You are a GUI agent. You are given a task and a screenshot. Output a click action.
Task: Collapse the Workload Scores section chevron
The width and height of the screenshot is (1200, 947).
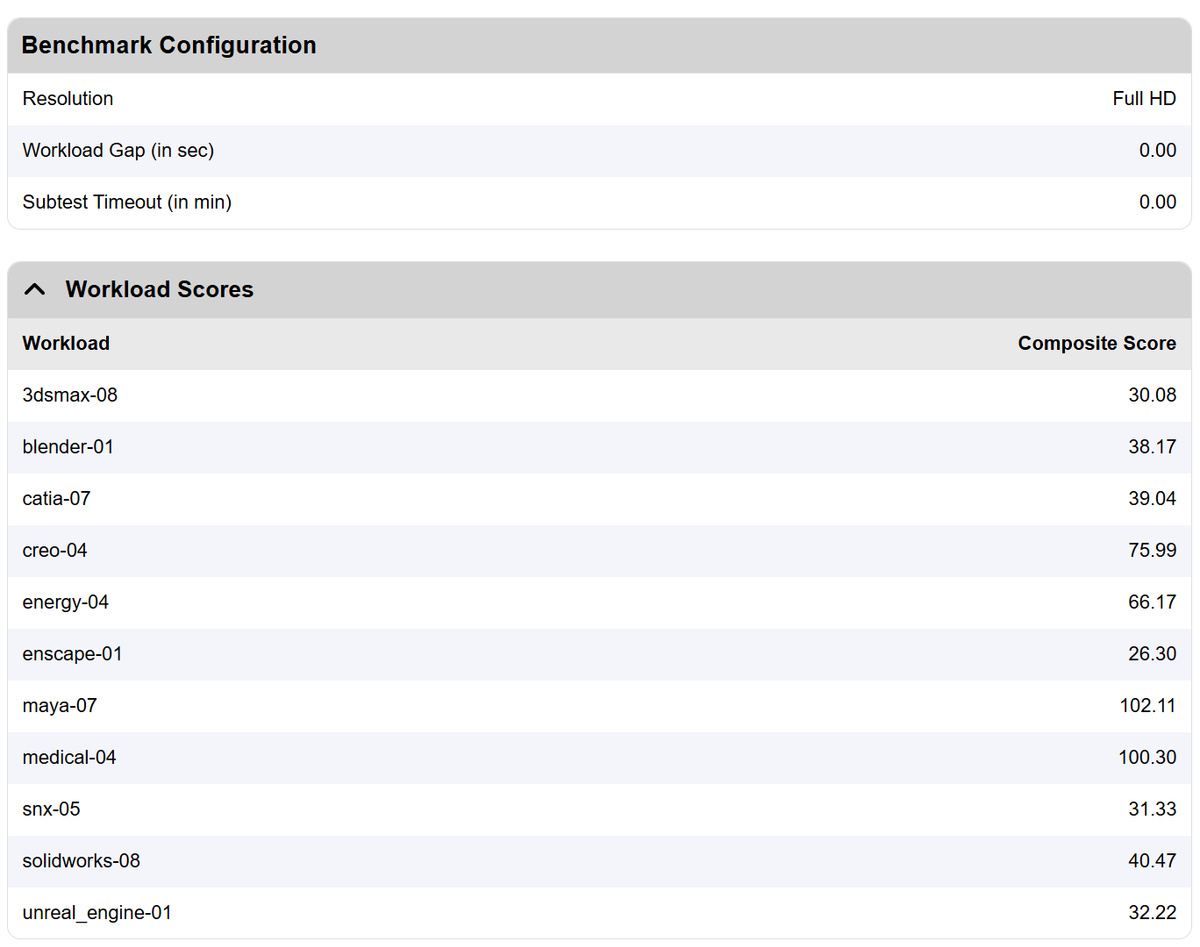pos(35,290)
